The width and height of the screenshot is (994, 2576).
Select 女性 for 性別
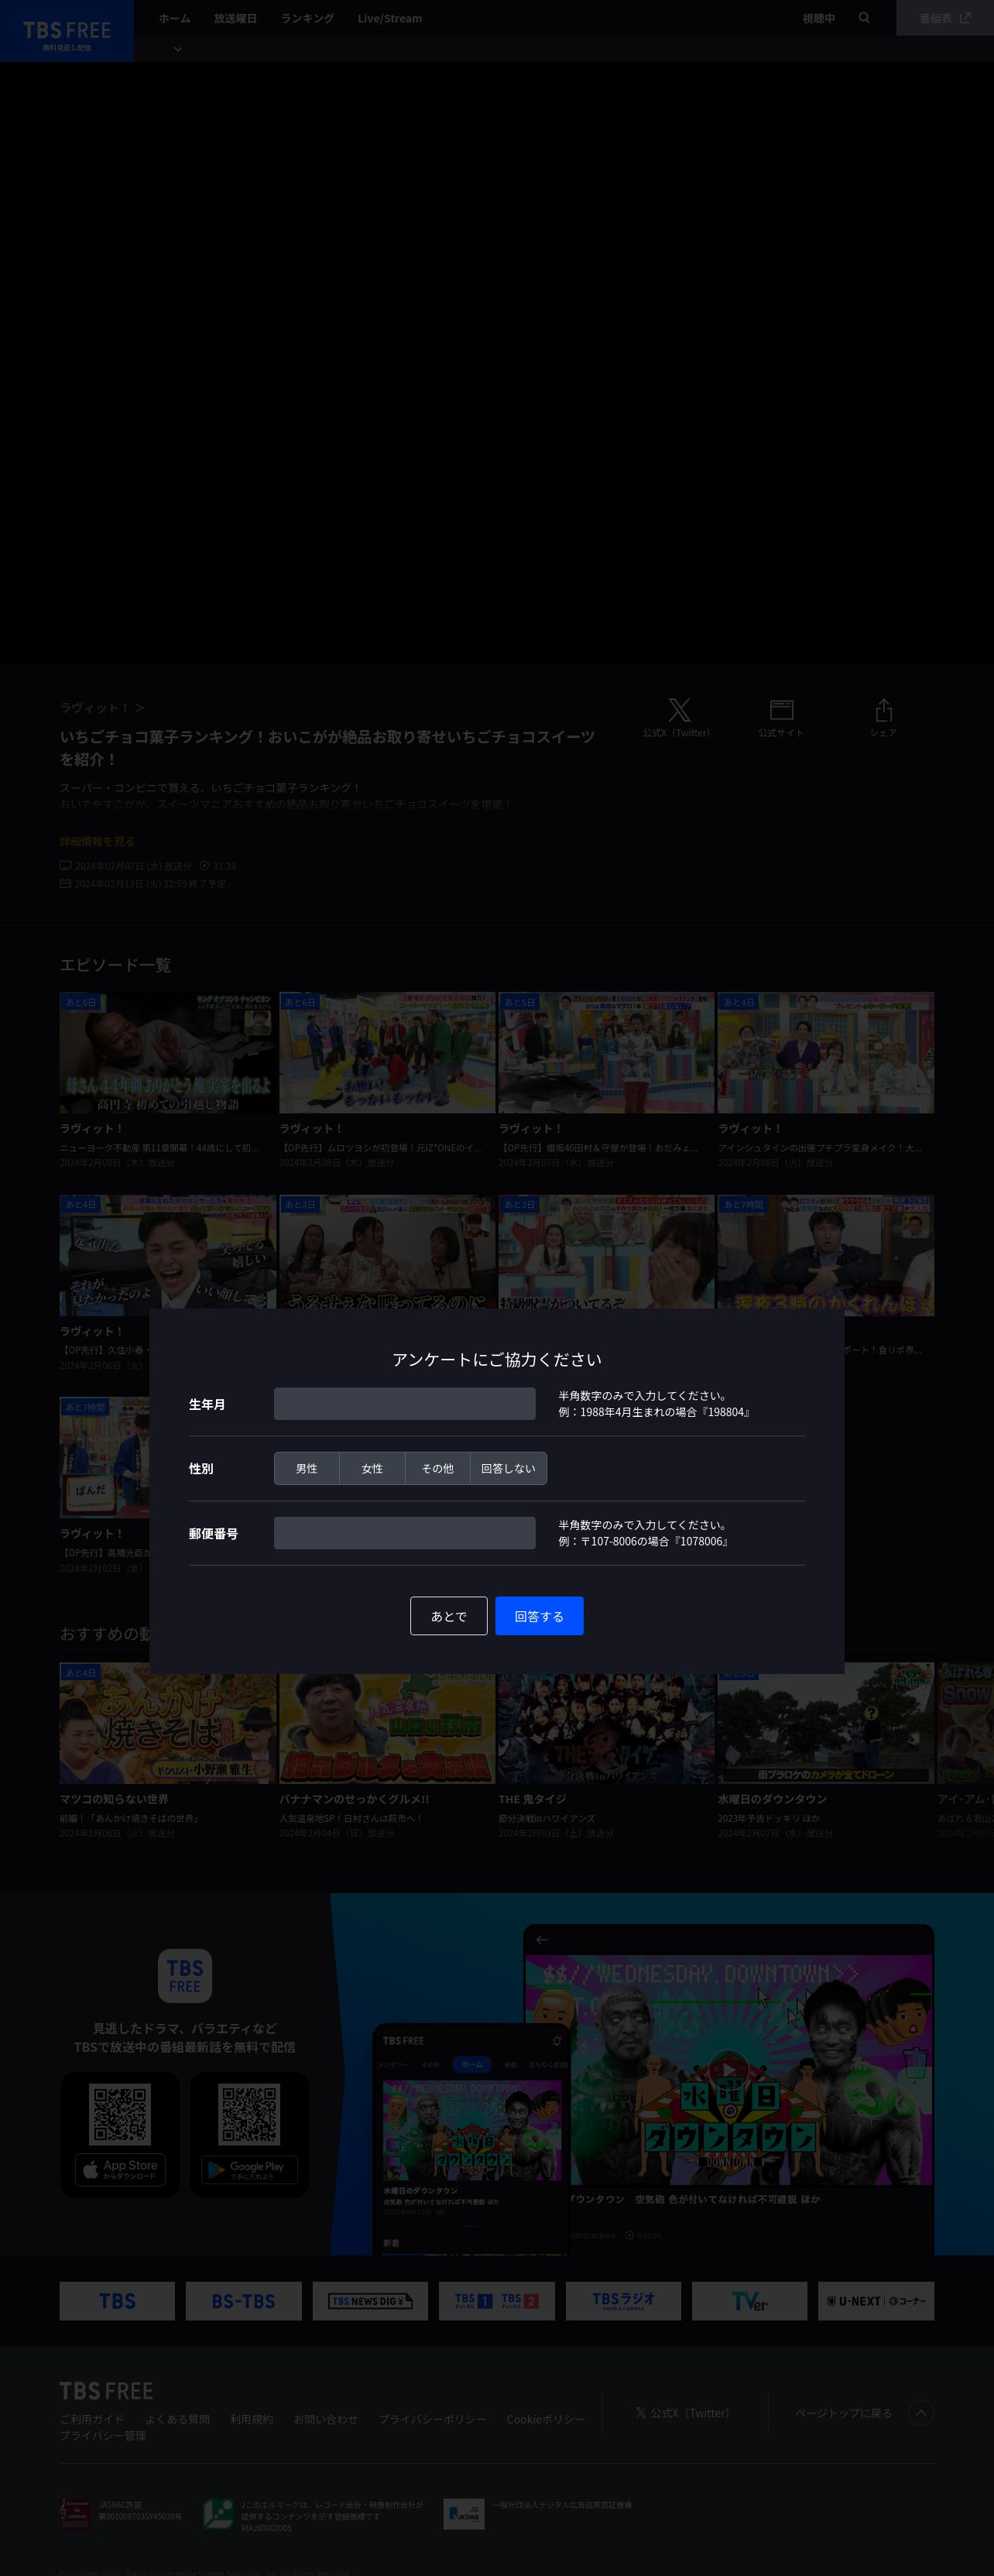pyautogui.click(x=372, y=1468)
